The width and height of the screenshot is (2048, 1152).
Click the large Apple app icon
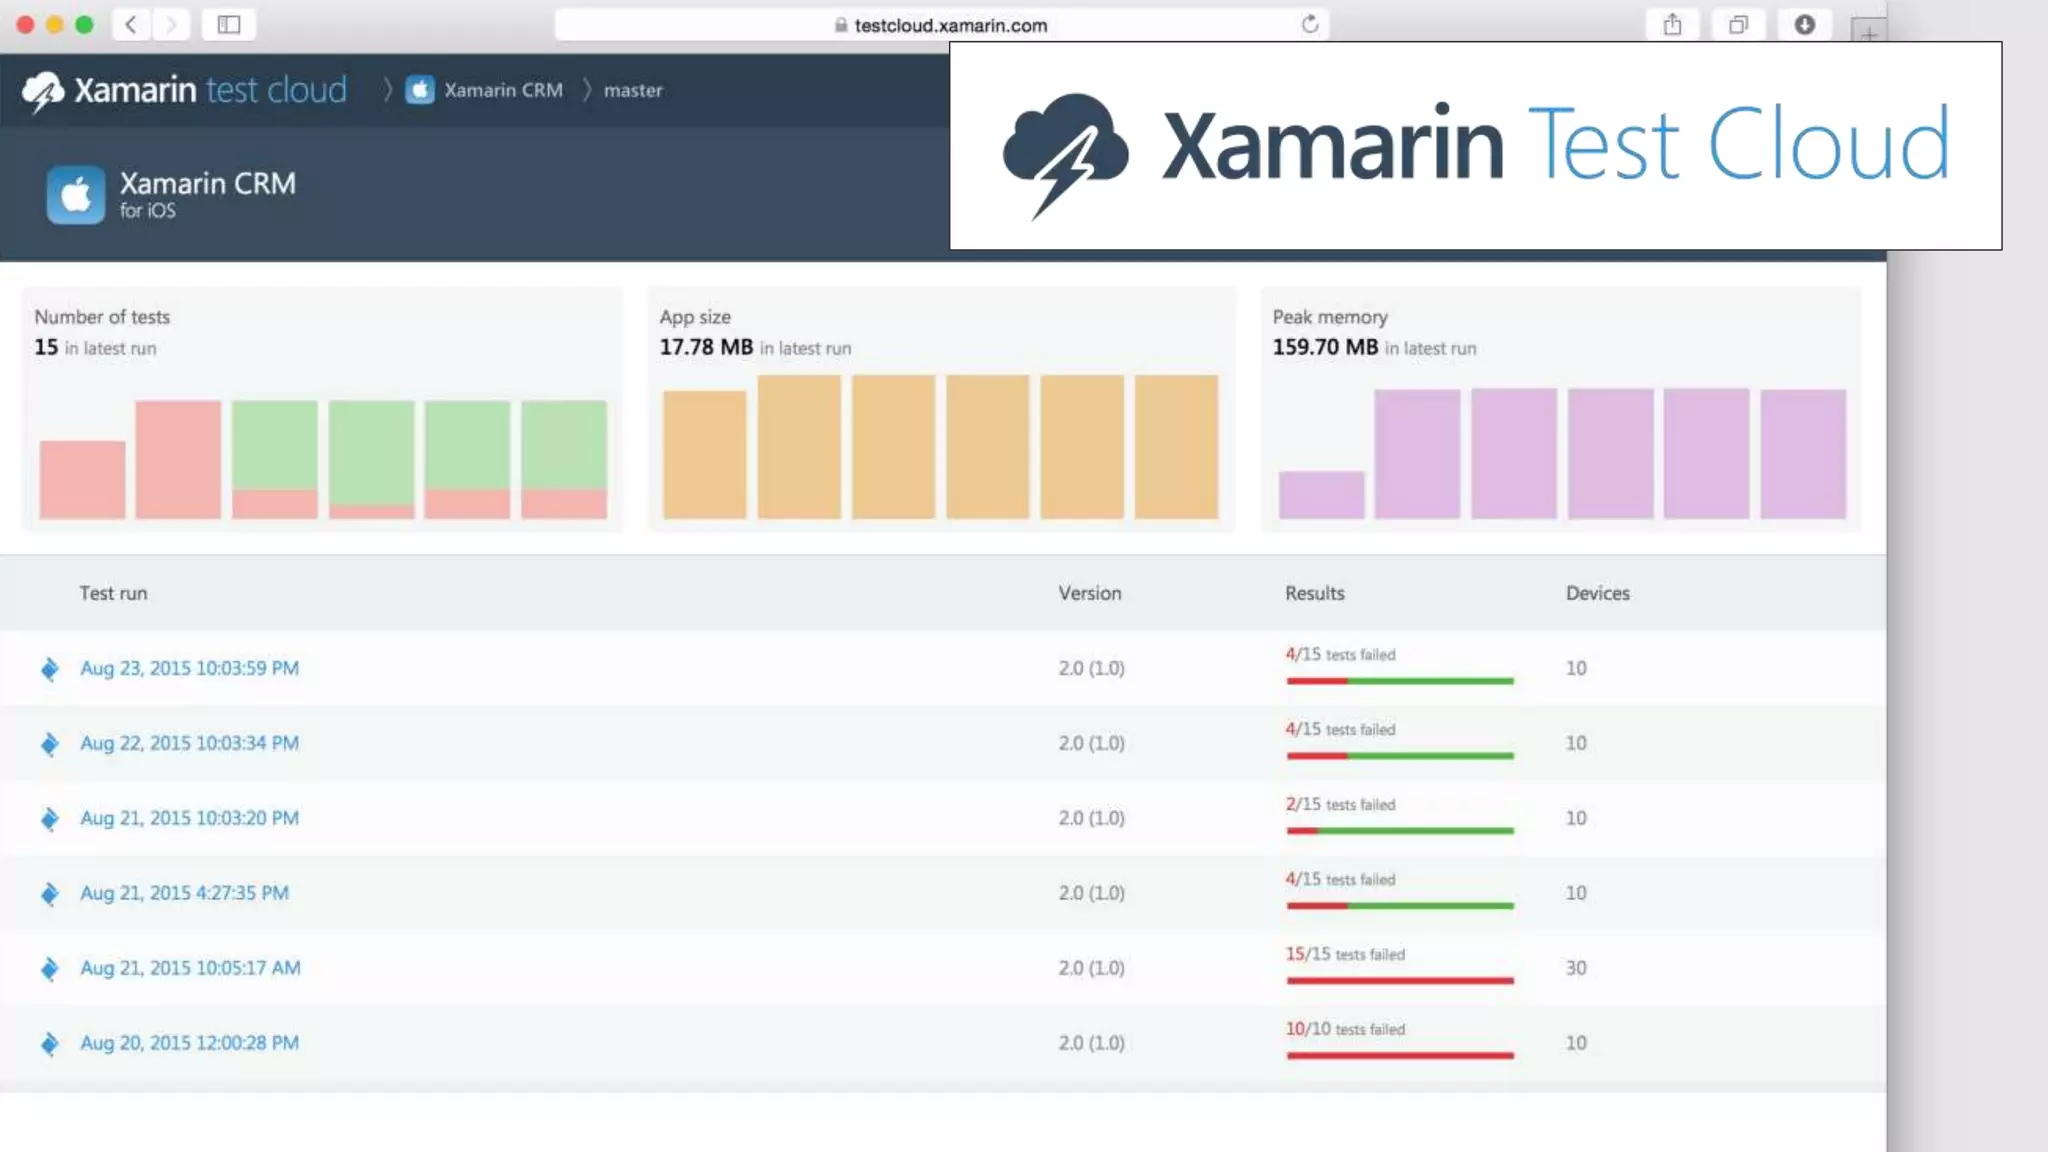coord(75,194)
